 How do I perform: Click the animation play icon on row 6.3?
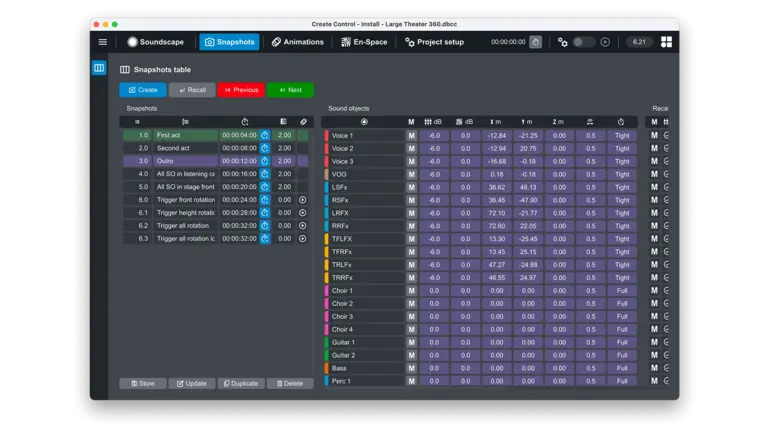pyautogui.click(x=303, y=239)
